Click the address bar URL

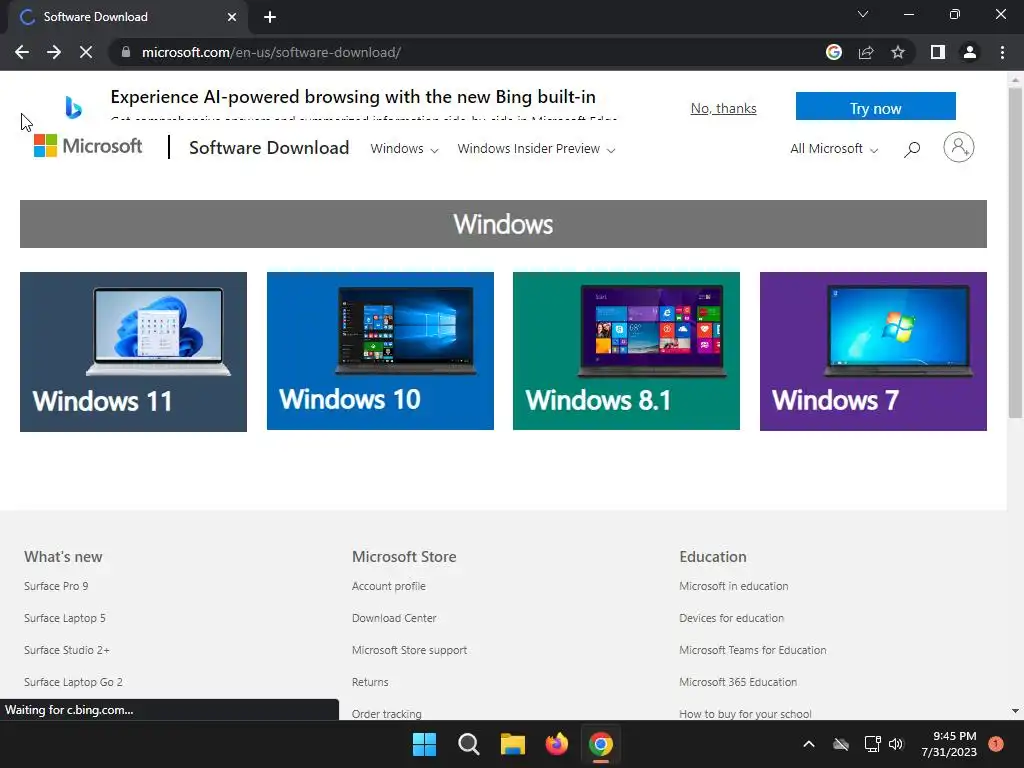click(271, 52)
